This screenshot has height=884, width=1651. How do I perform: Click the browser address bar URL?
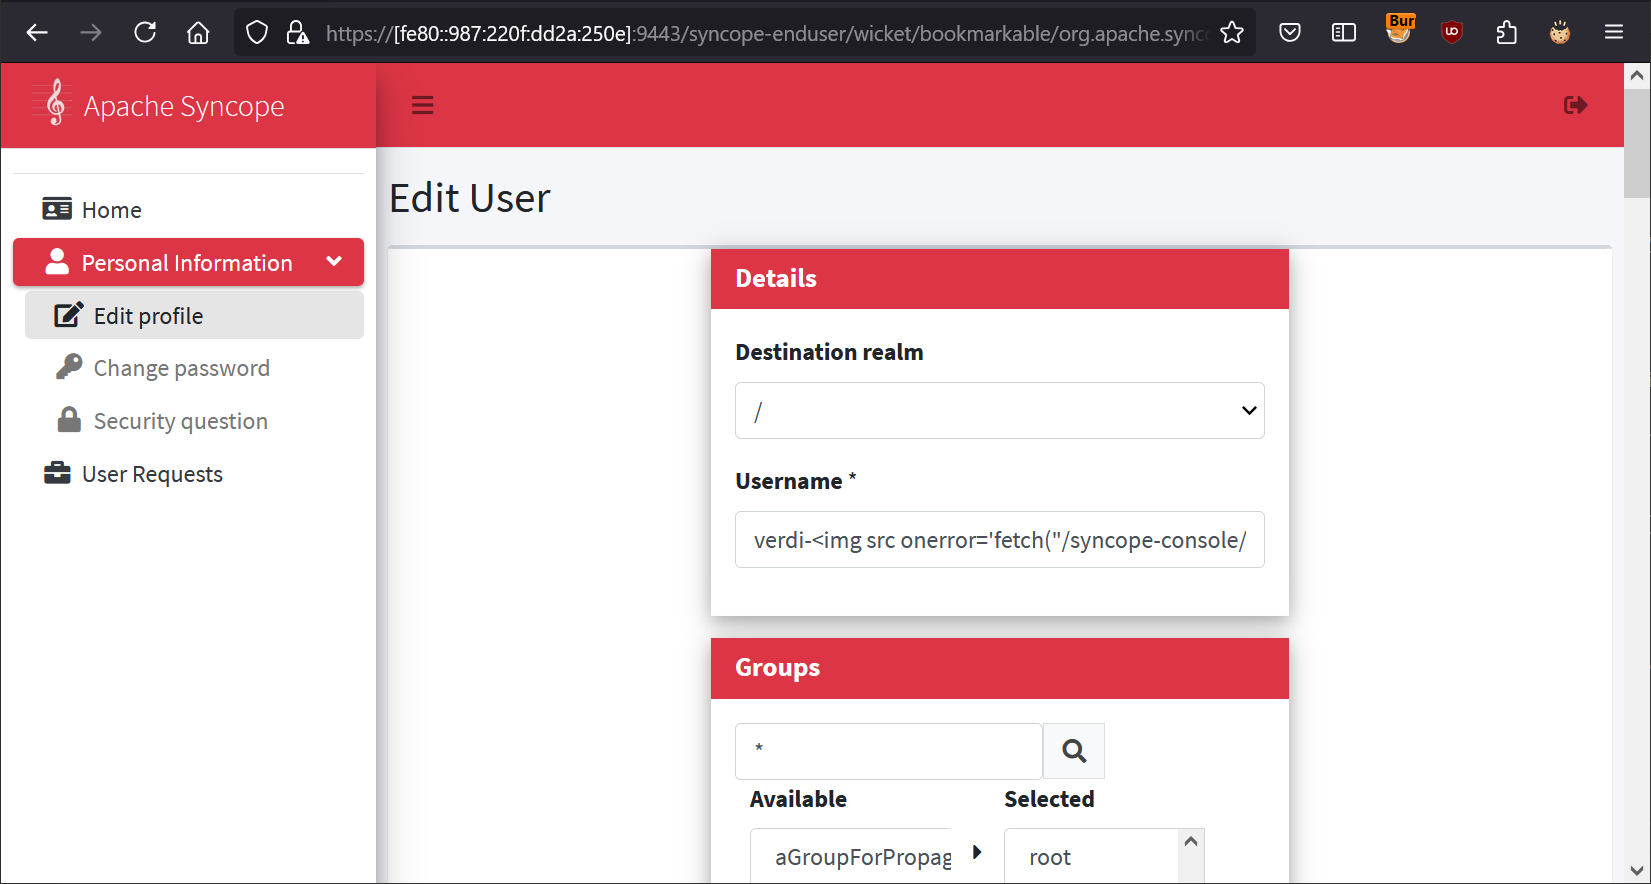pyautogui.click(x=766, y=33)
